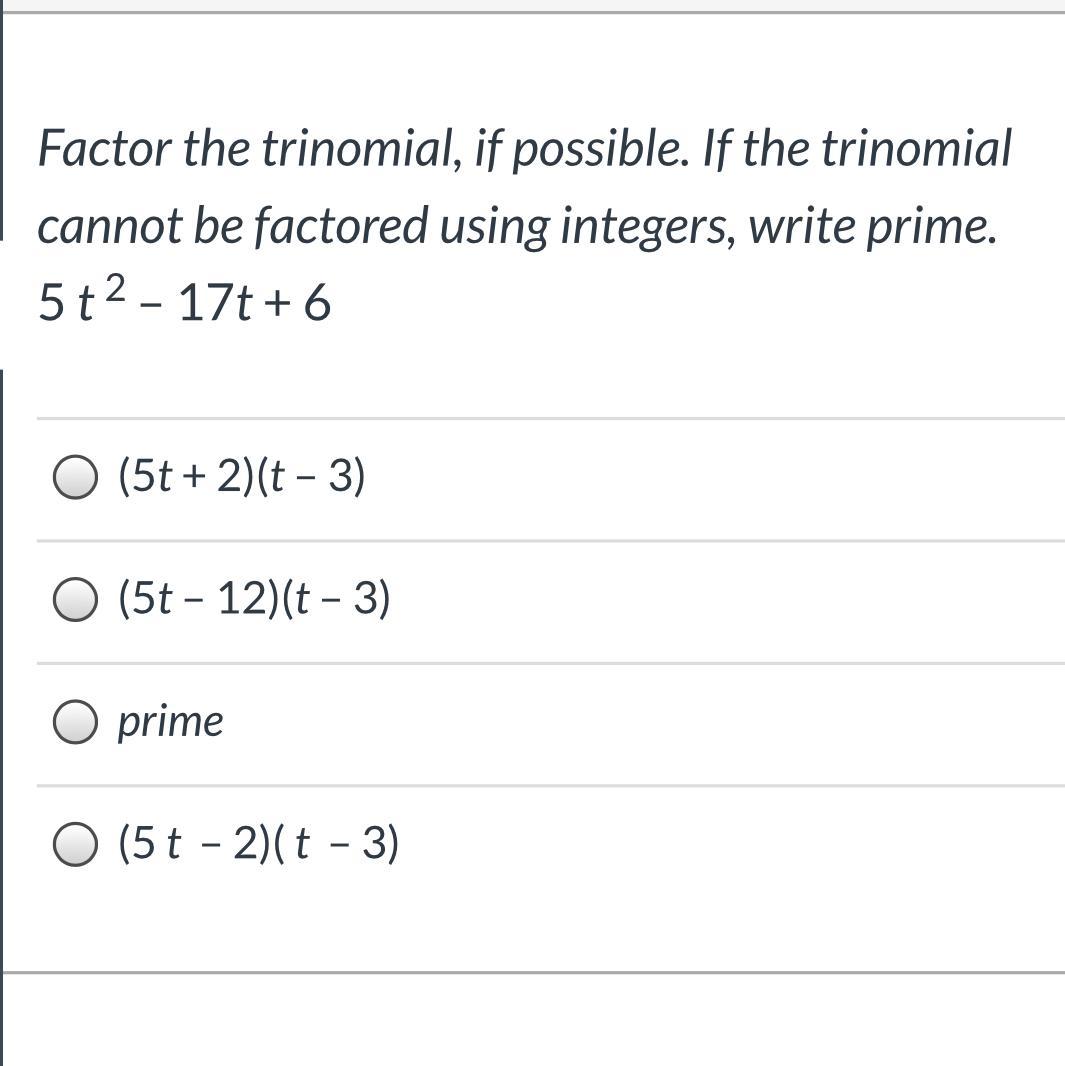1065x1066 pixels.
Task: Click 'write prime.' ending the question
Action: click(x=873, y=226)
